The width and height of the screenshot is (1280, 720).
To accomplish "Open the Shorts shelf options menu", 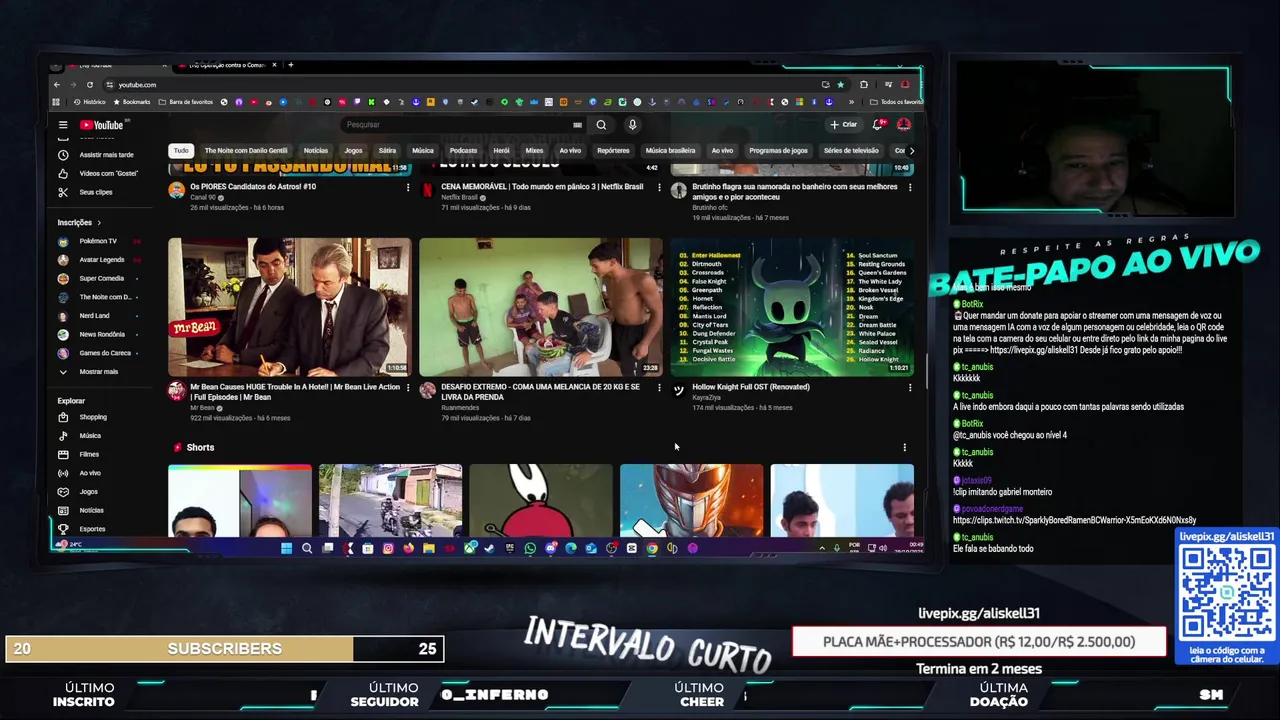I will tap(905, 448).
